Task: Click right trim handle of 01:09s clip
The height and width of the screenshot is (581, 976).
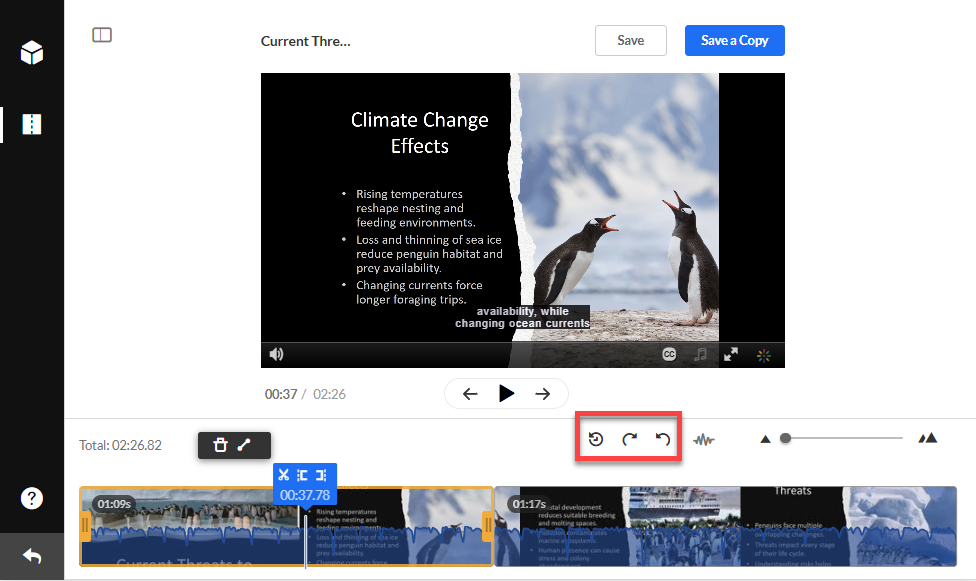Action: pyautogui.click(x=488, y=526)
